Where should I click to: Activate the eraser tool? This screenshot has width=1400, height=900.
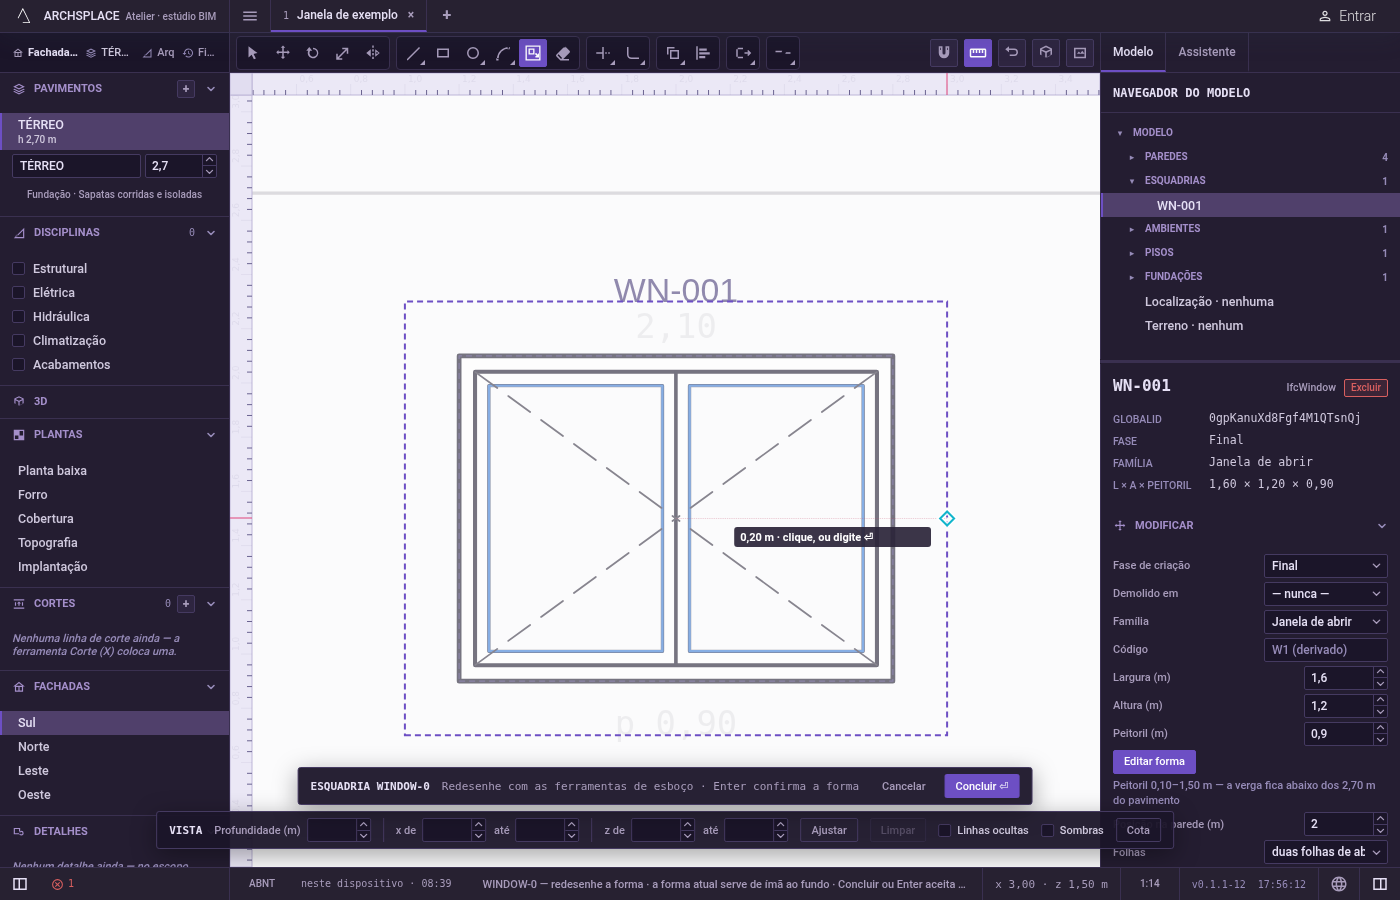coord(563,53)
